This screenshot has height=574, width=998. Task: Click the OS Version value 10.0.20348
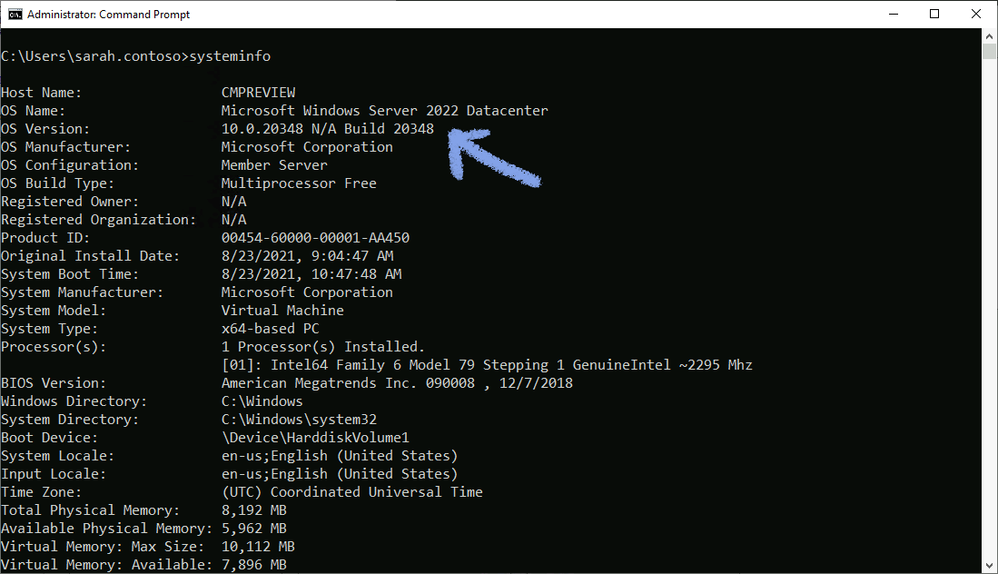[x=262, y=129]
